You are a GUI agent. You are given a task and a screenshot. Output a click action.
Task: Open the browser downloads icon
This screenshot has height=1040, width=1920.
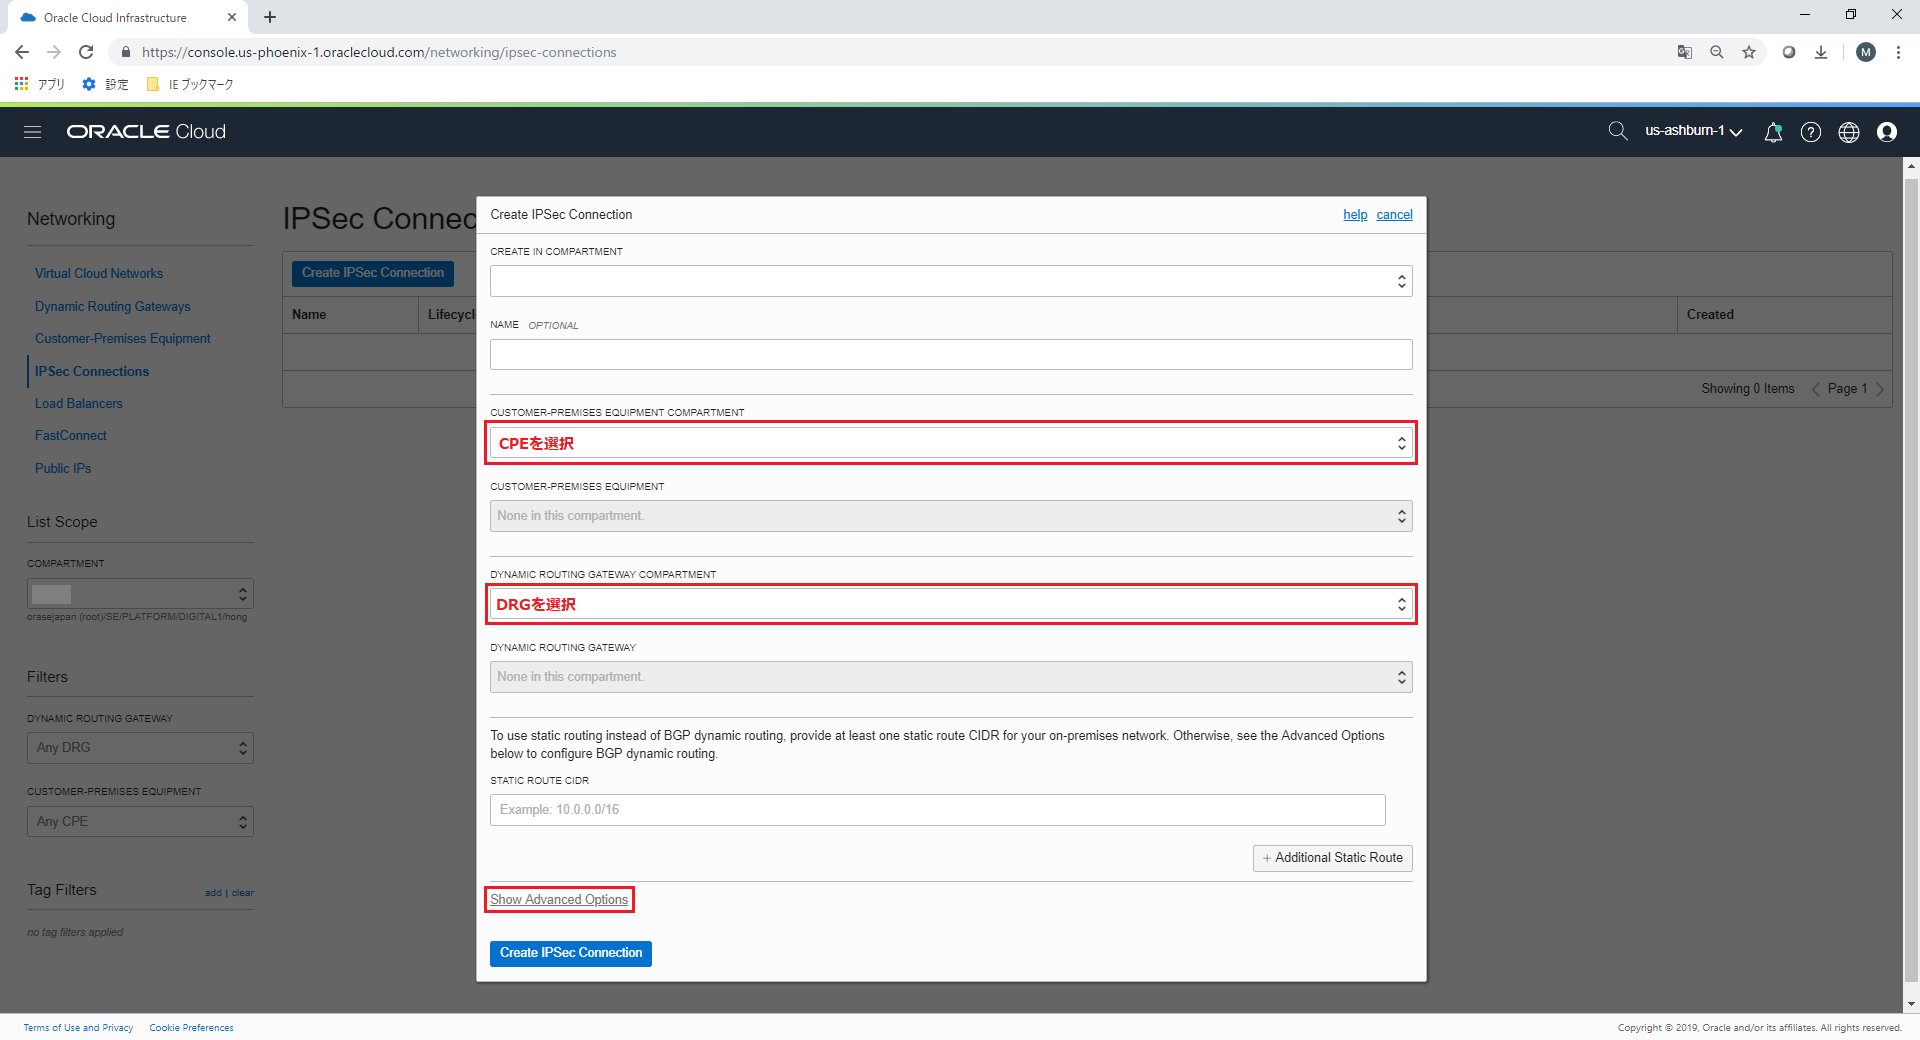(1821, 52)
